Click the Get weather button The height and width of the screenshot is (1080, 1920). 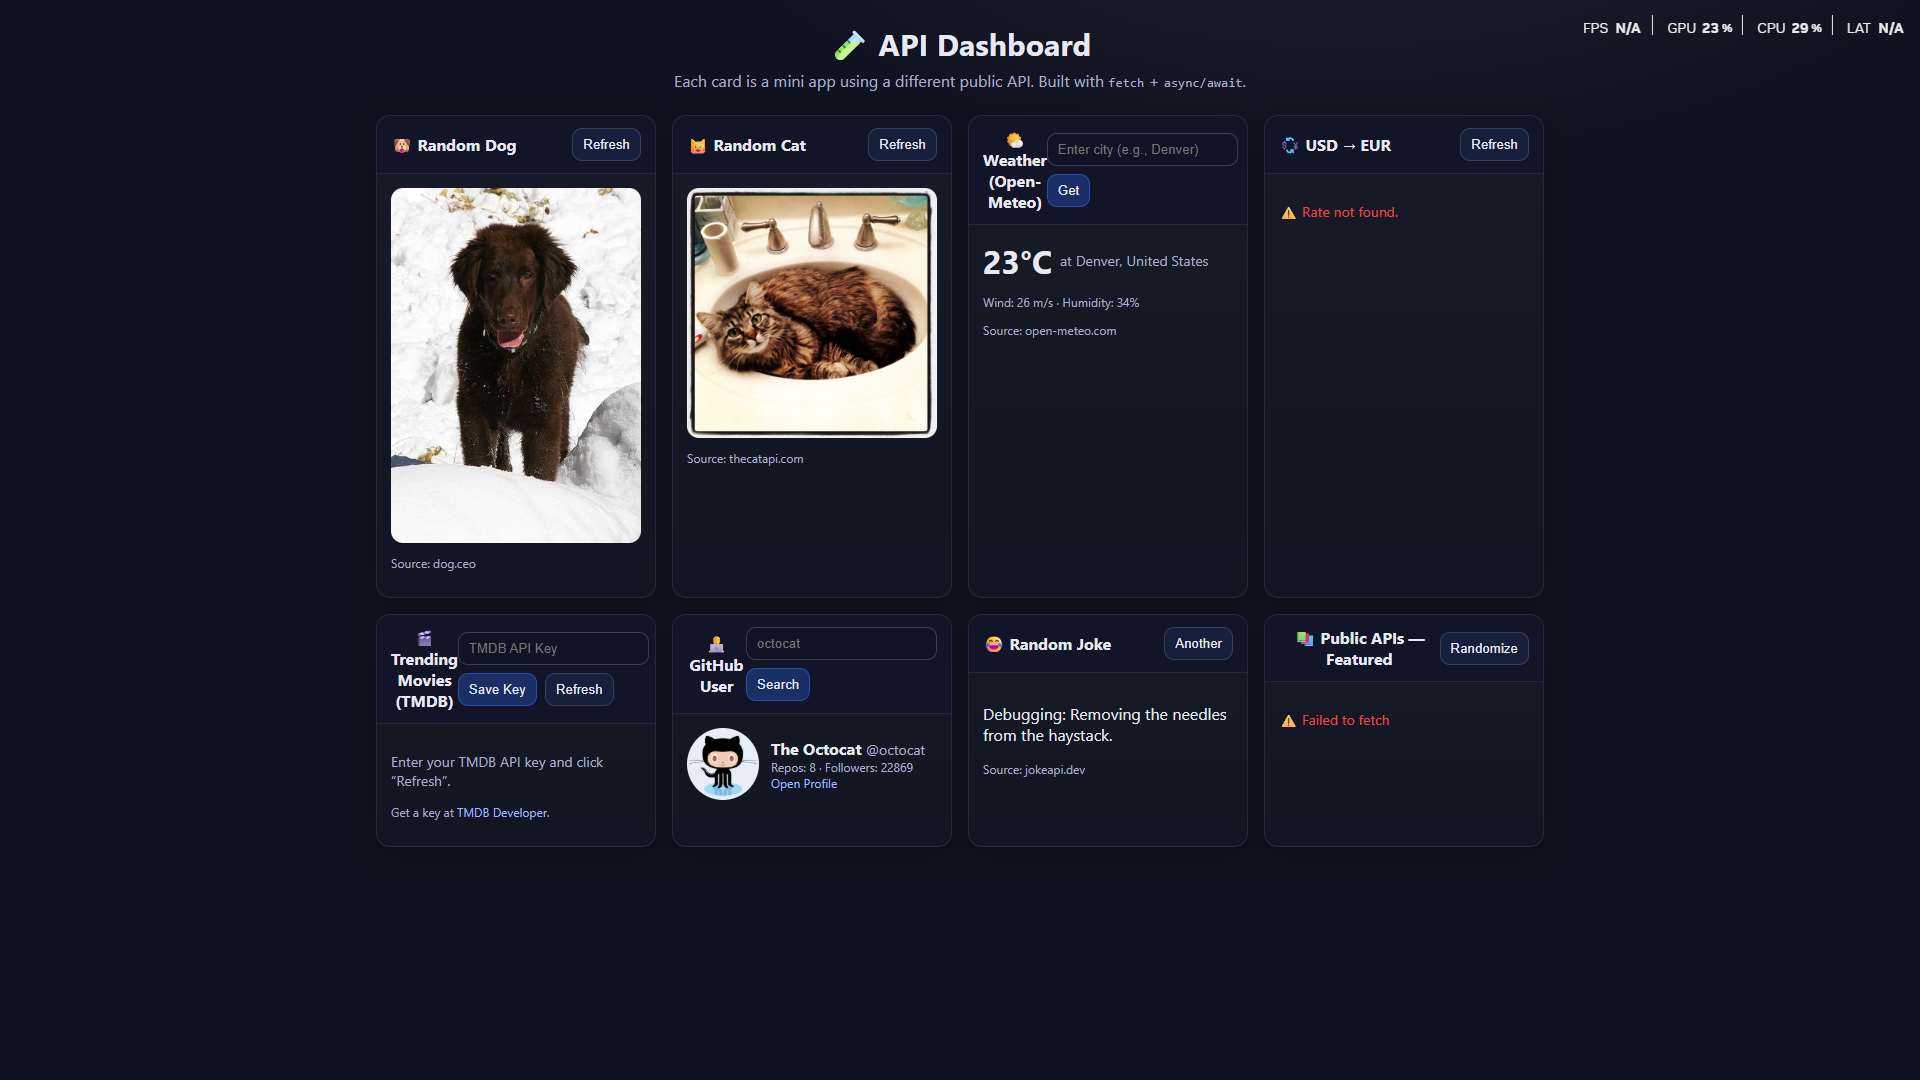pyautogui.click(x=1068, y=191)
